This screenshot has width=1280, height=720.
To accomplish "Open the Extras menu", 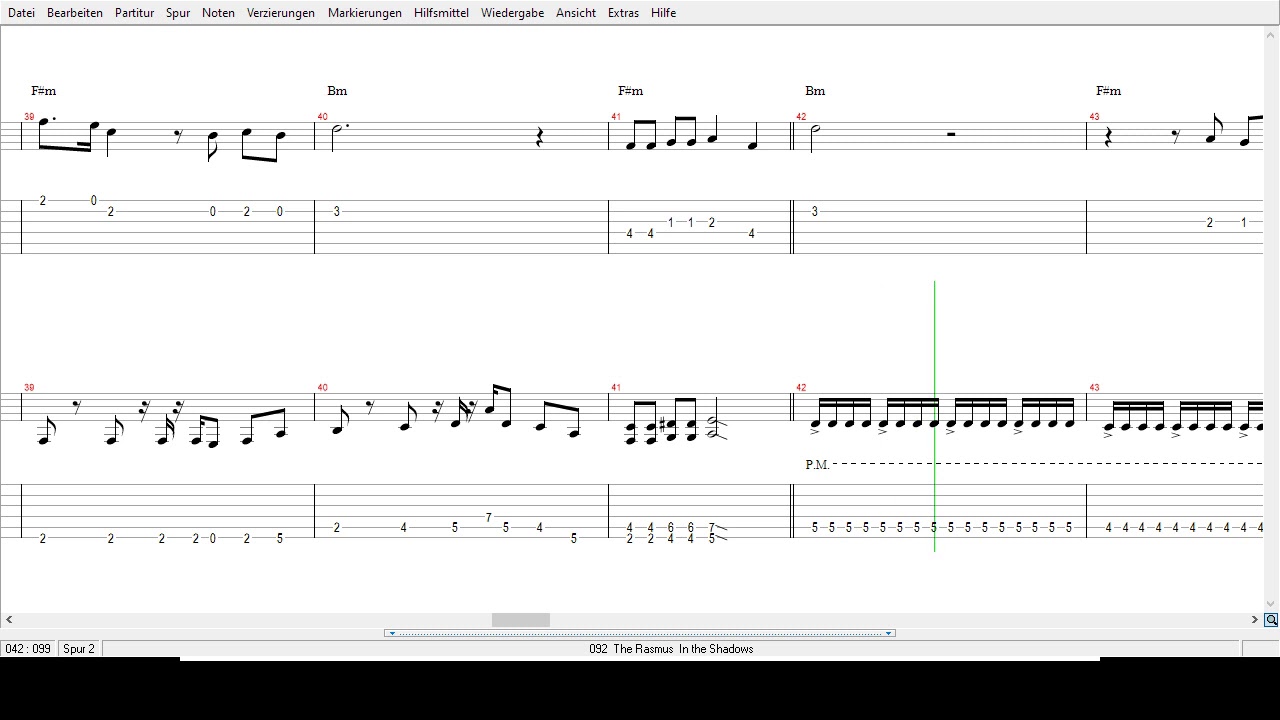I will pyautogui.click(x=623, y=13).
